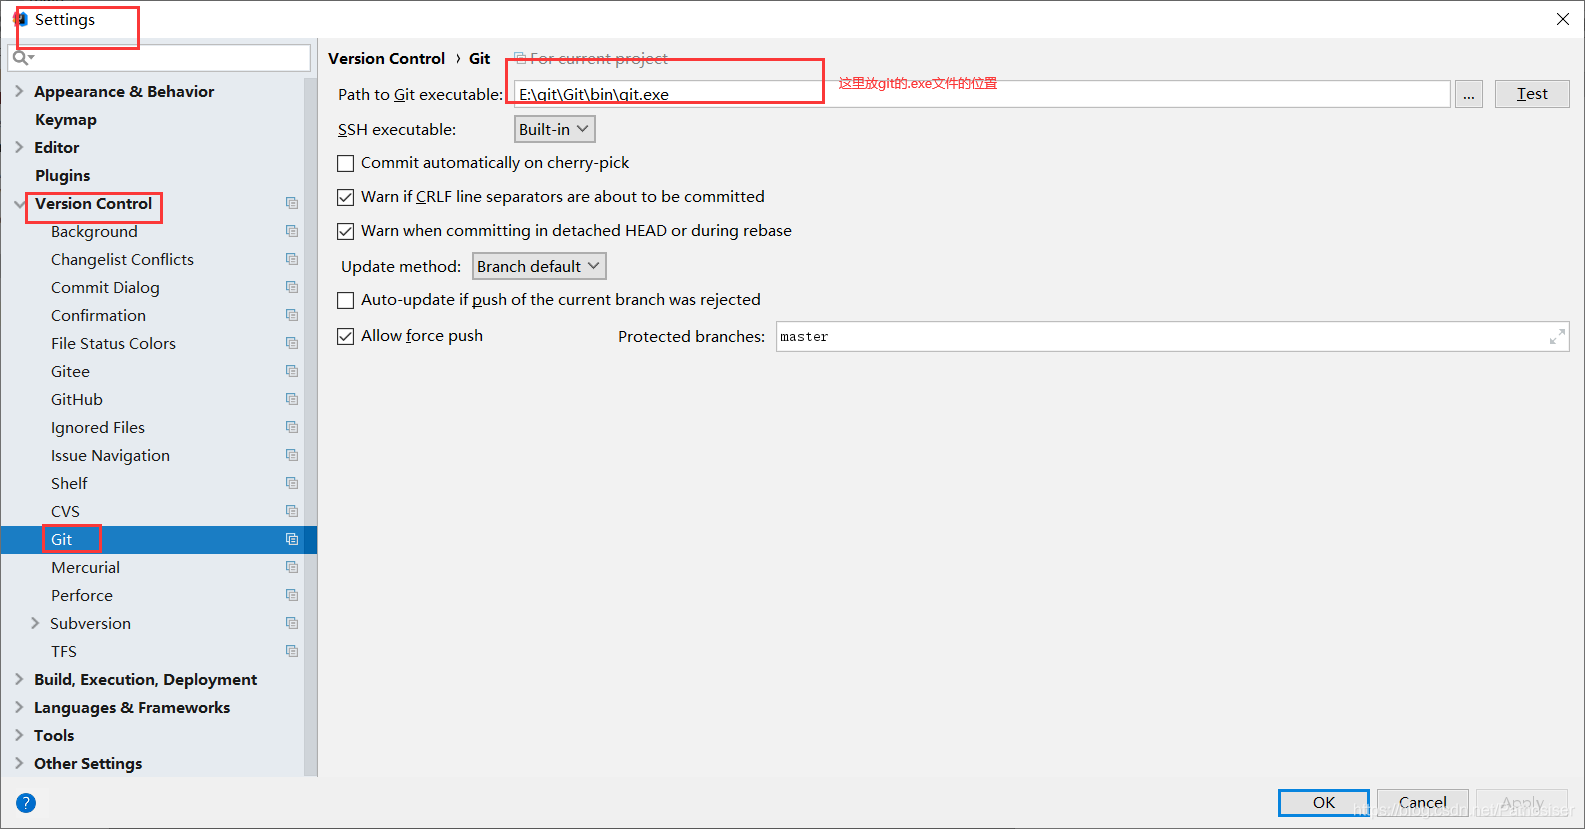Browse for Git executable with ... button
The width and height of the screenshot is (1585, 829).
[1469, 94]
